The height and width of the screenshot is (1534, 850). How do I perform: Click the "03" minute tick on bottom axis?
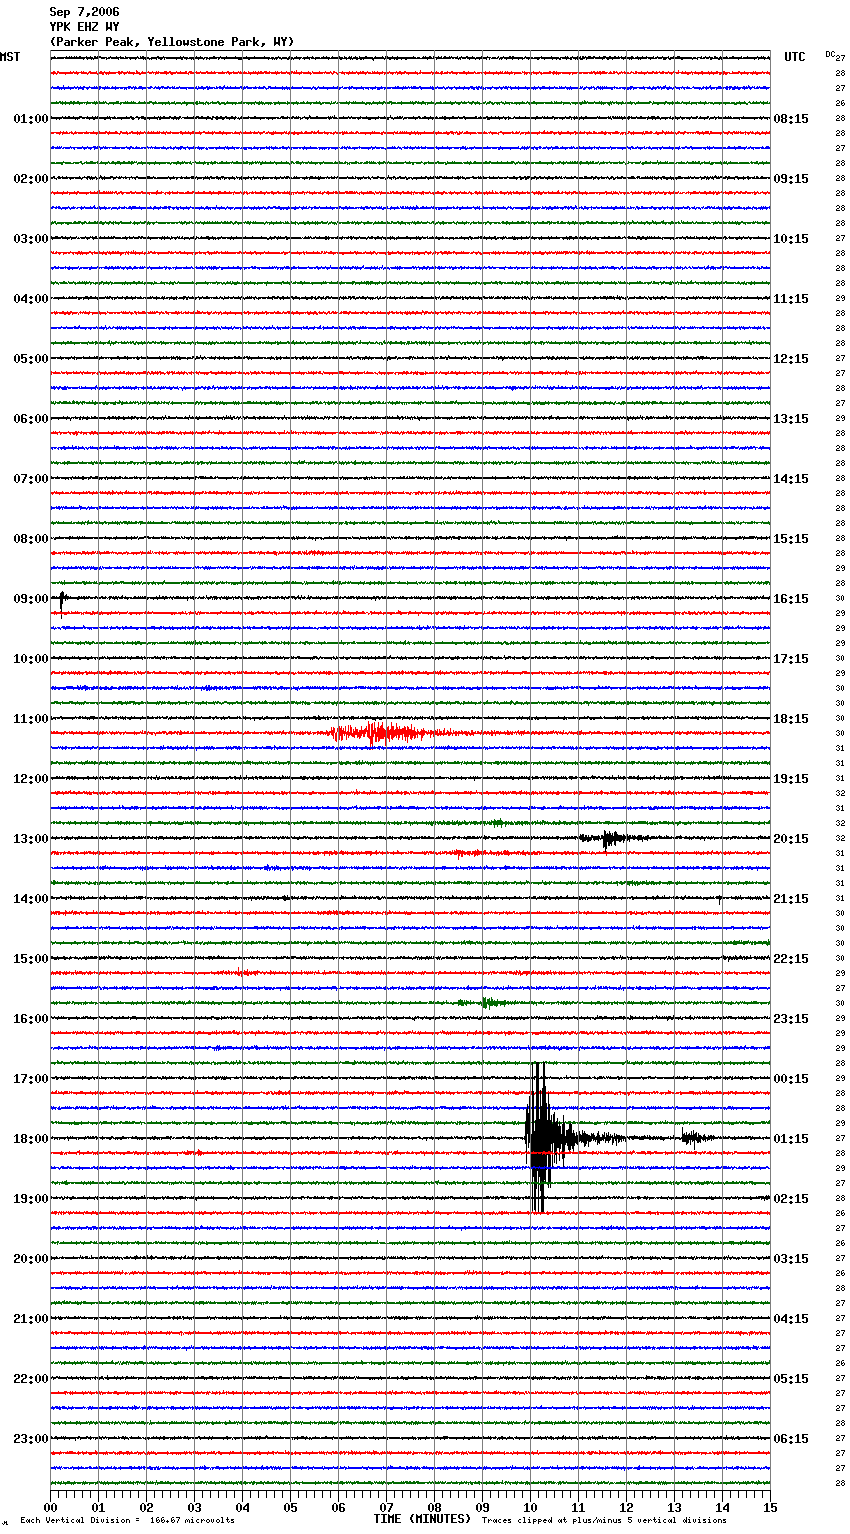[x=194, y=1507]
